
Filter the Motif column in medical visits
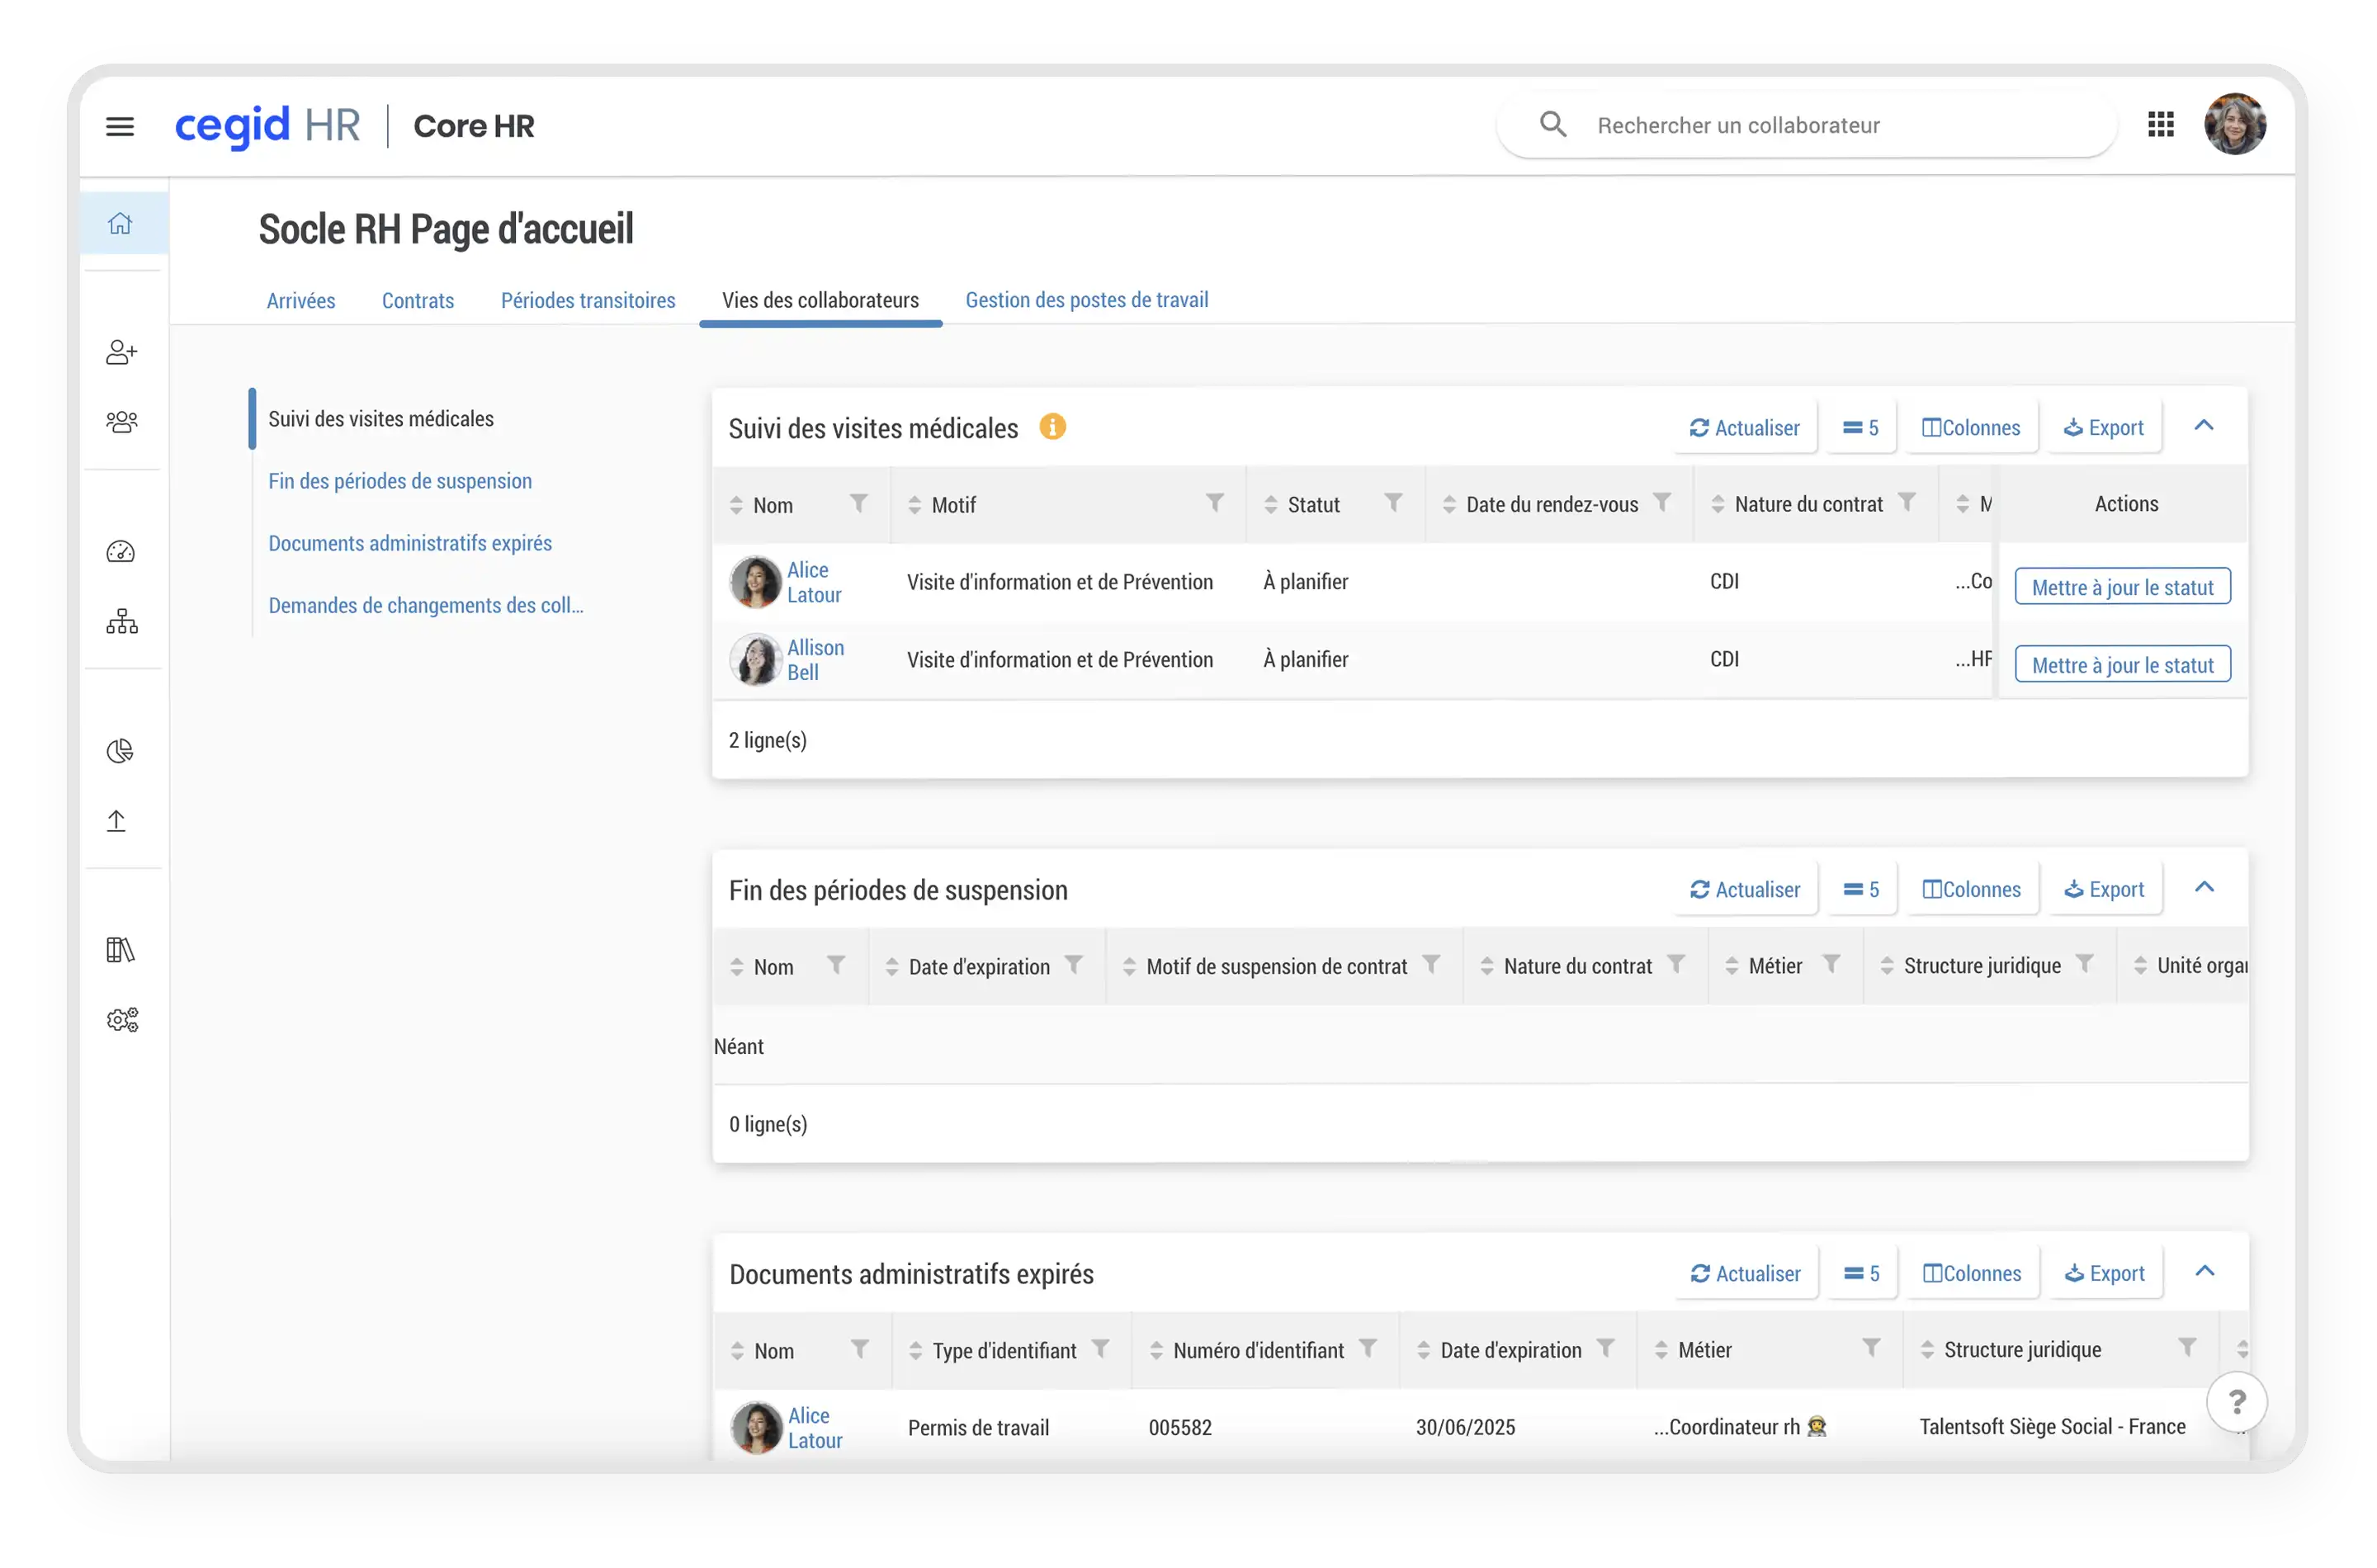[x=1214, y=503]
